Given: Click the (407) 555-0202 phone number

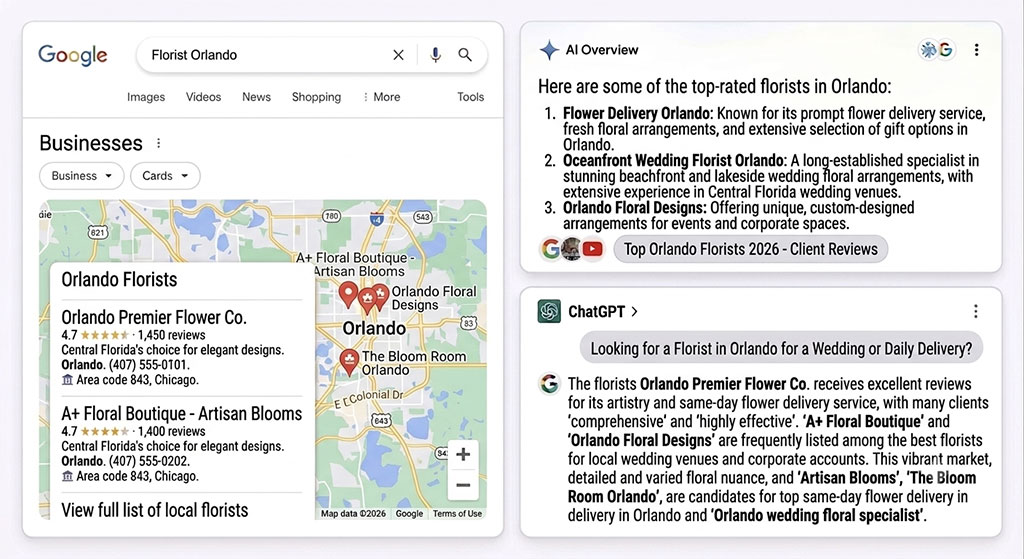Looking at the screenshot, I should pyautogui.click(x=149, y=460).
